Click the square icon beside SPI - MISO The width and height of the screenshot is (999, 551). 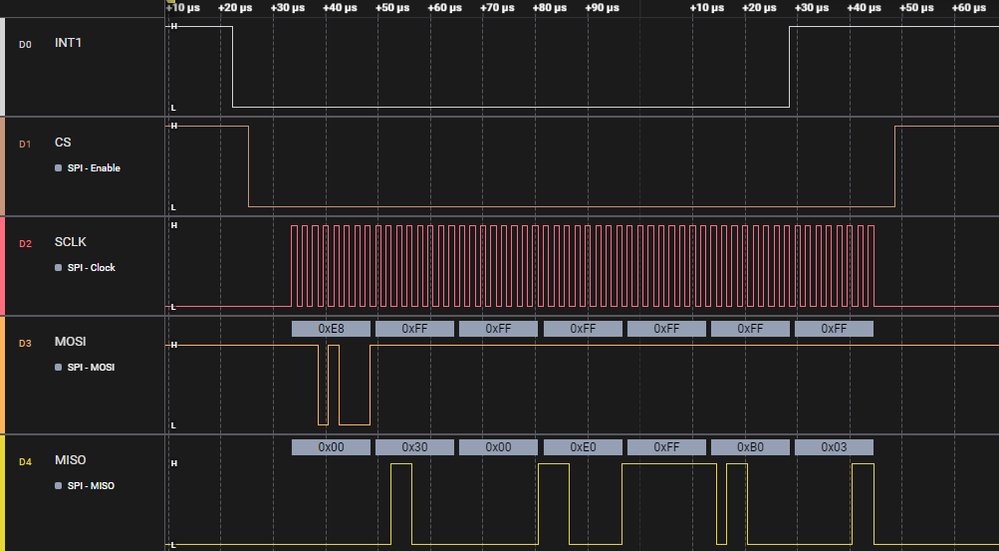point(59,485)
